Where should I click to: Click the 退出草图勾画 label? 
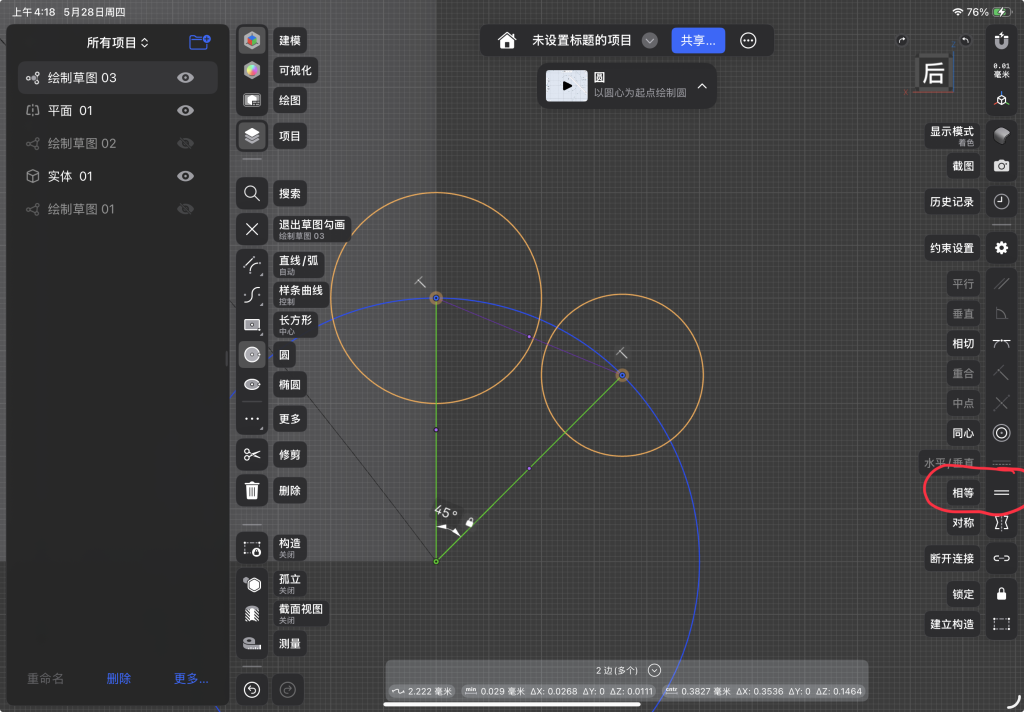312,229
